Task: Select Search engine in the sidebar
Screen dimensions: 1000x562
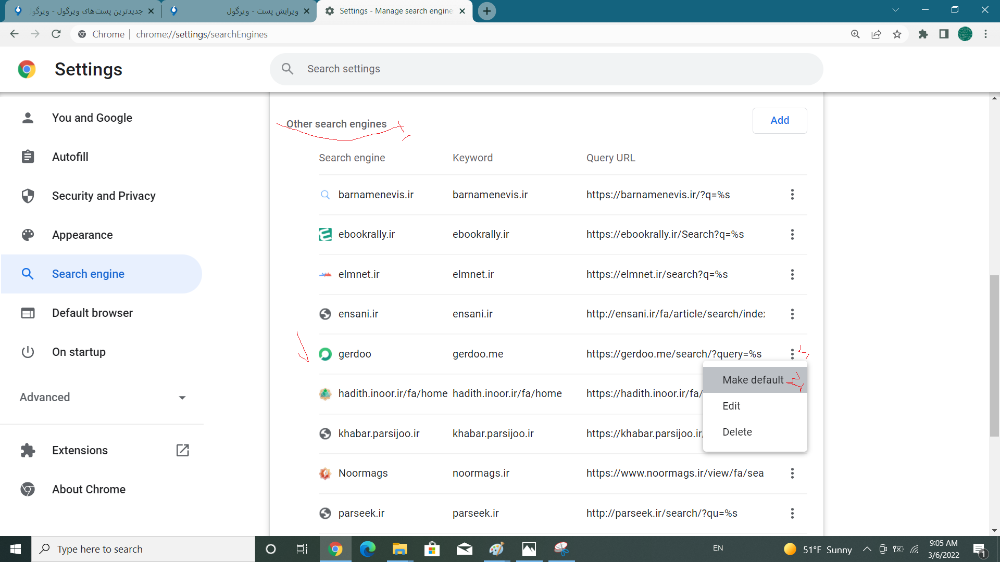Action: 102,274
